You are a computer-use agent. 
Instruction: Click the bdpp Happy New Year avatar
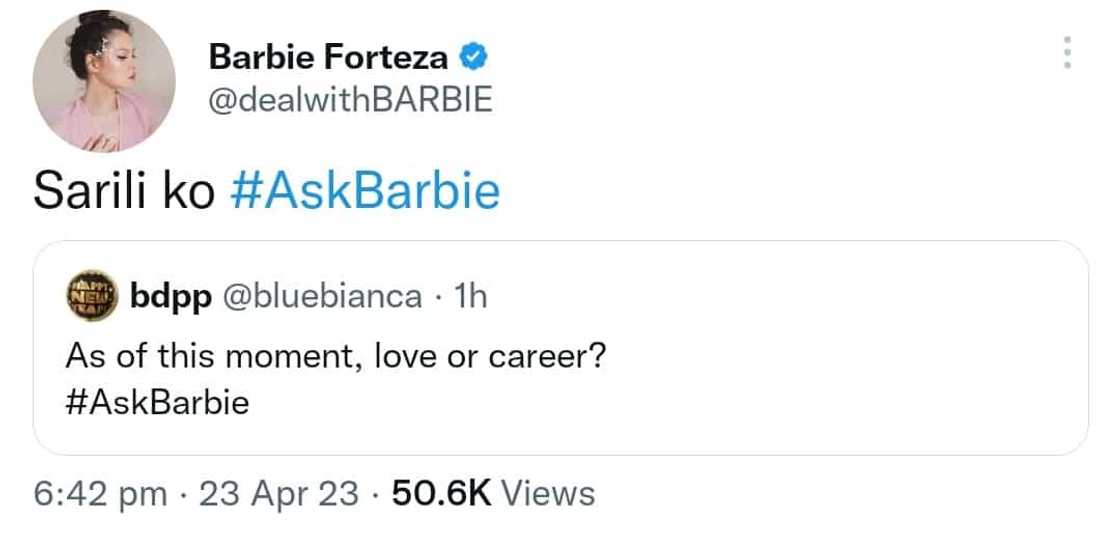[x=92, y=295]
